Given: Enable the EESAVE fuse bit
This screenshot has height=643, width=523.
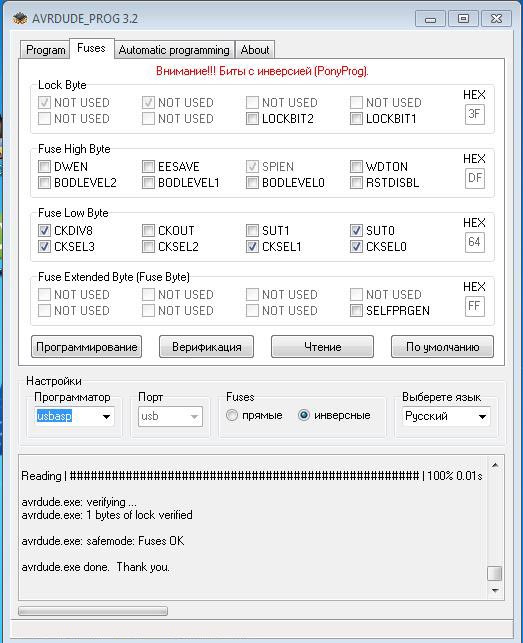Looking at the screenshot, I should click(148, 166).
